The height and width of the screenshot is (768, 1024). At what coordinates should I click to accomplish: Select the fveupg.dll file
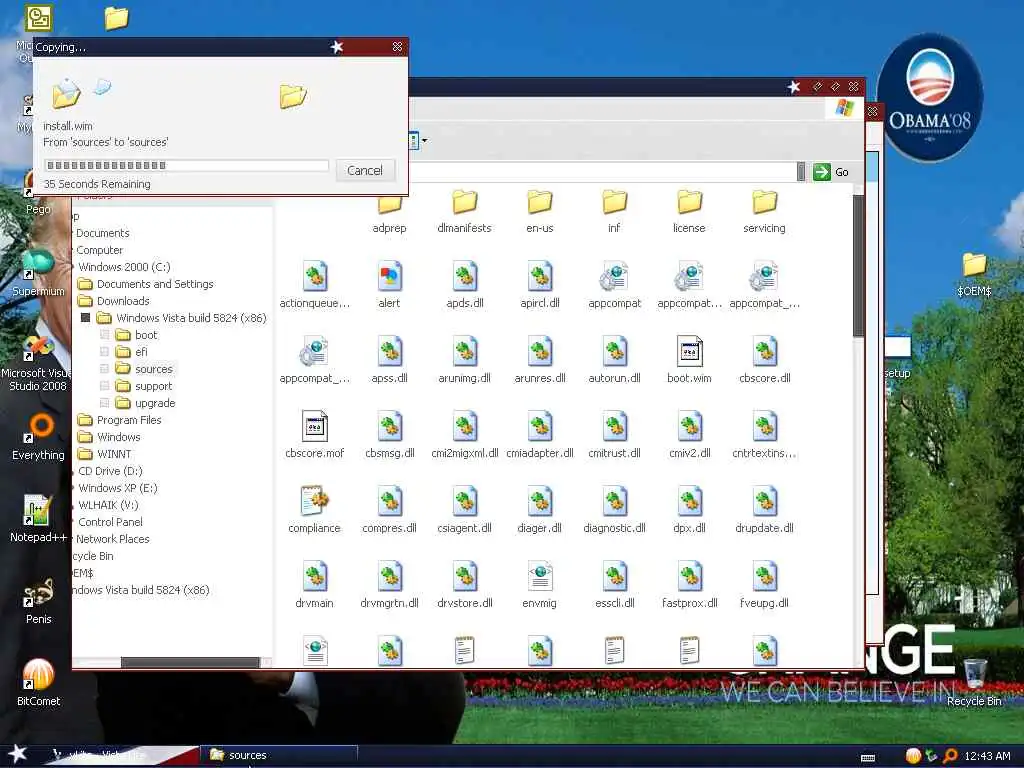click(x=764, y=585)
